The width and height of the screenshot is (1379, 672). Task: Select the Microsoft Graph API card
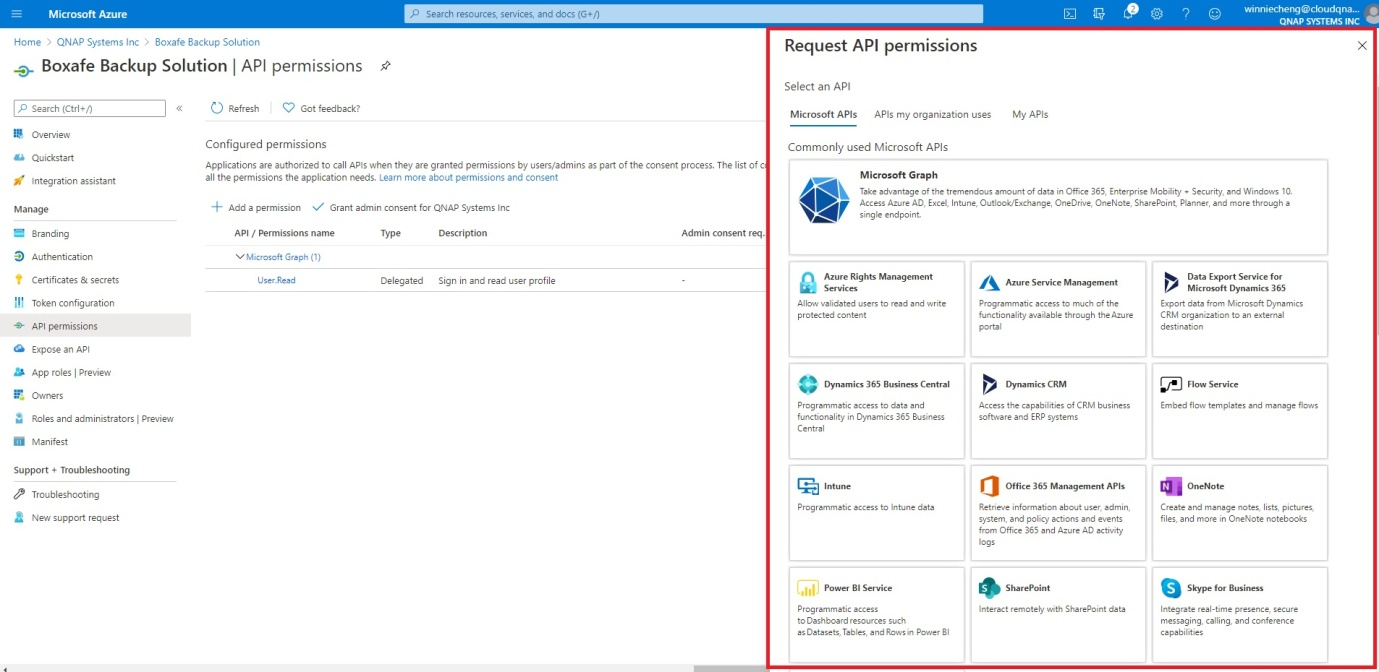tap(1058, 207)
